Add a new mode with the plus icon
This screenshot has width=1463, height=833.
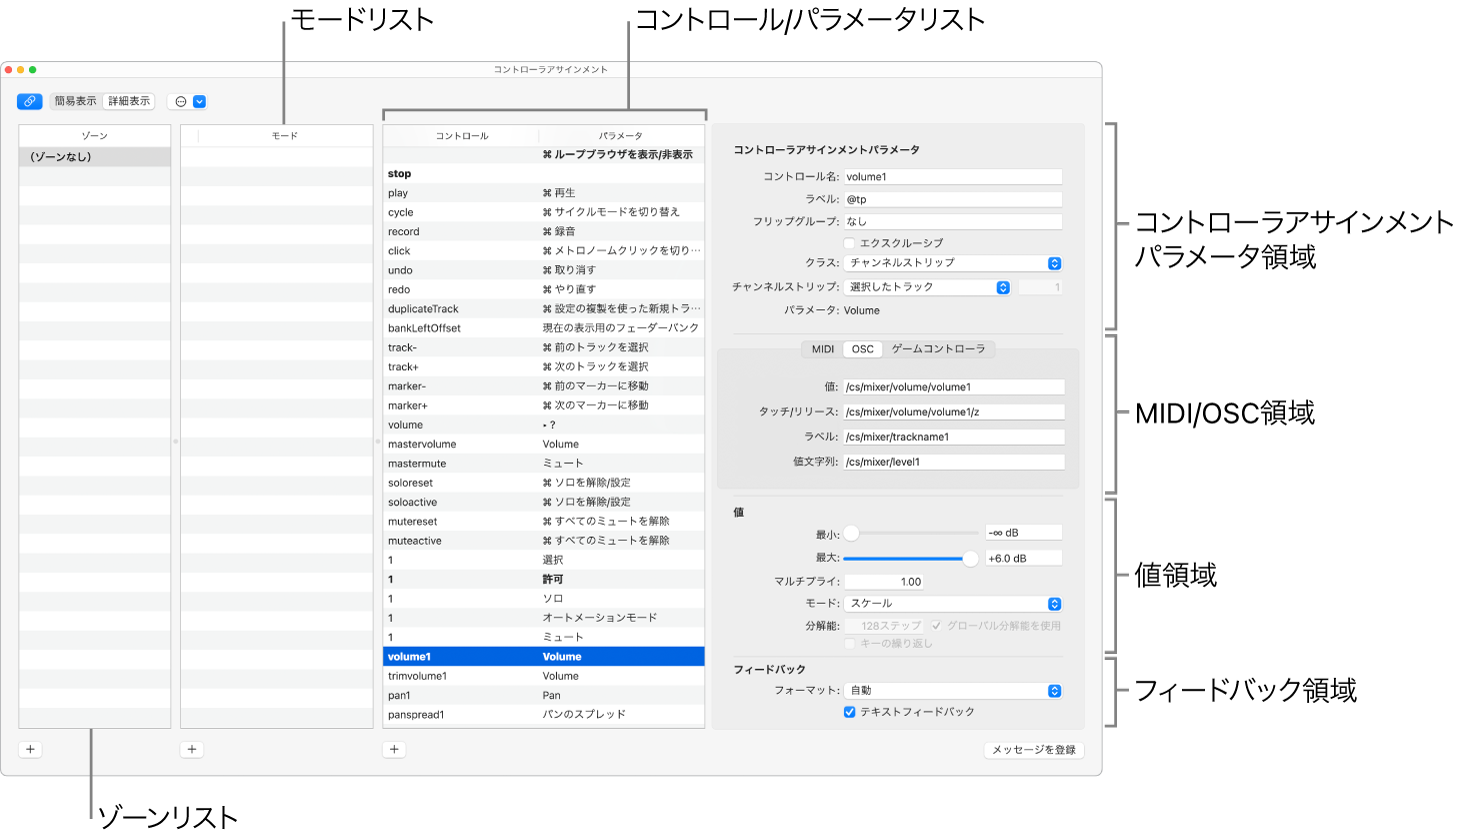[x=192, y=748]
